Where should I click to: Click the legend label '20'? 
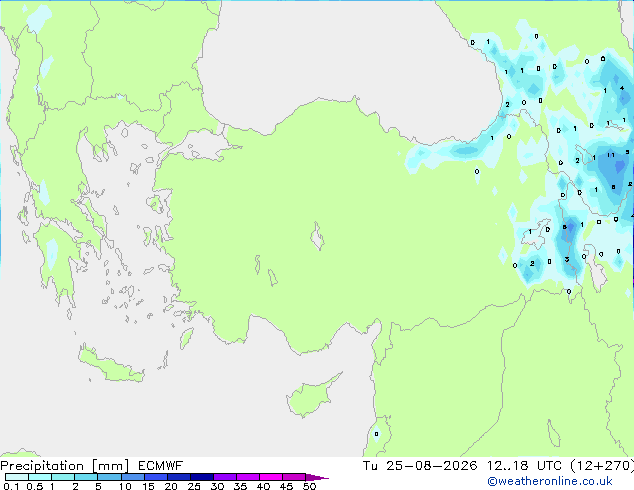point(171,486)
